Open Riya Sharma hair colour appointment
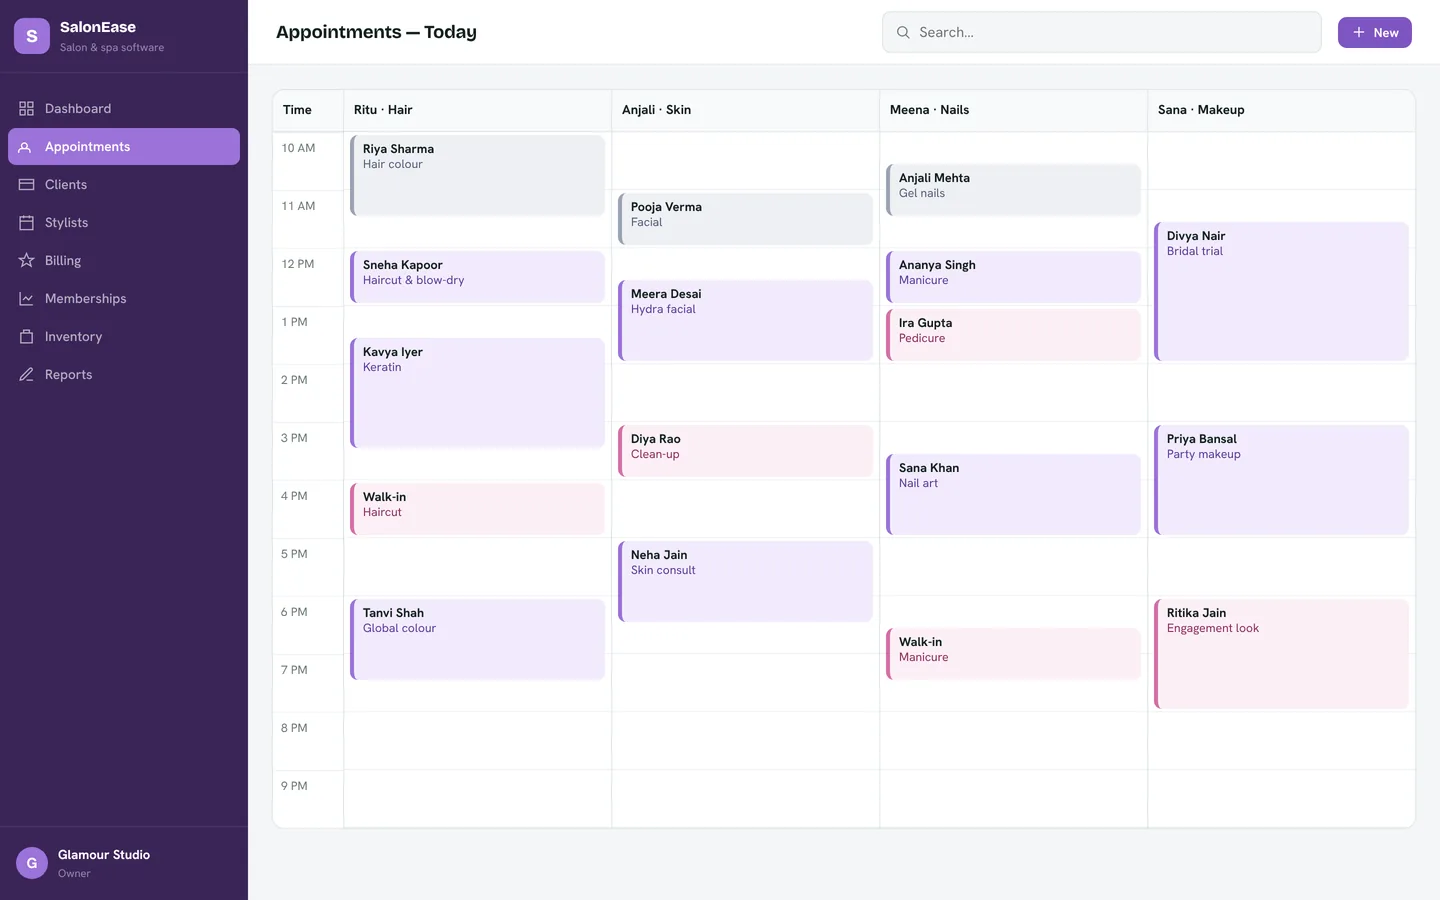This screenshot has height=900, width=1440. [x=478, y=176]
